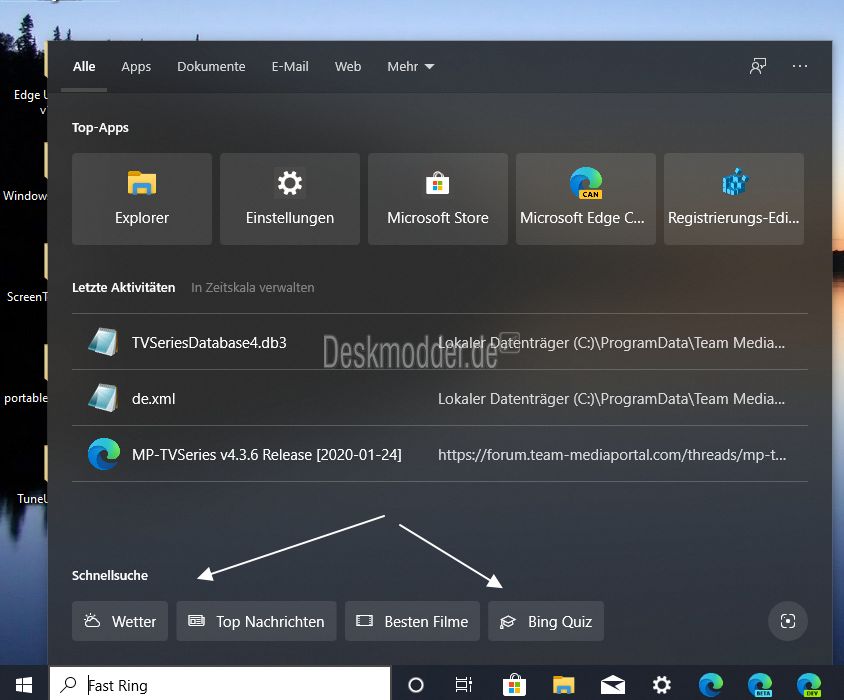Click the feedback icon in search header

click(x=758, y=66)
